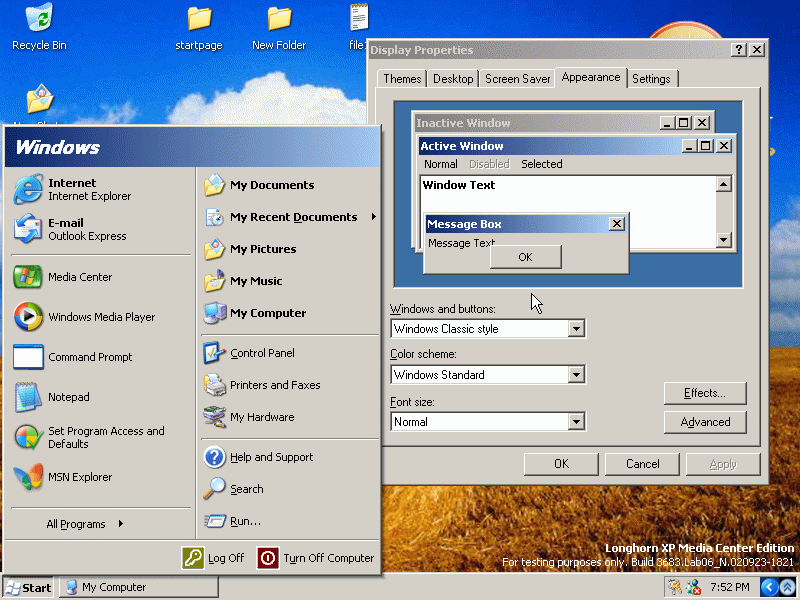This screenshot has height=600, width=800.
Task: Click the Turn Off Computer power icon
Action: pos(268,558)
